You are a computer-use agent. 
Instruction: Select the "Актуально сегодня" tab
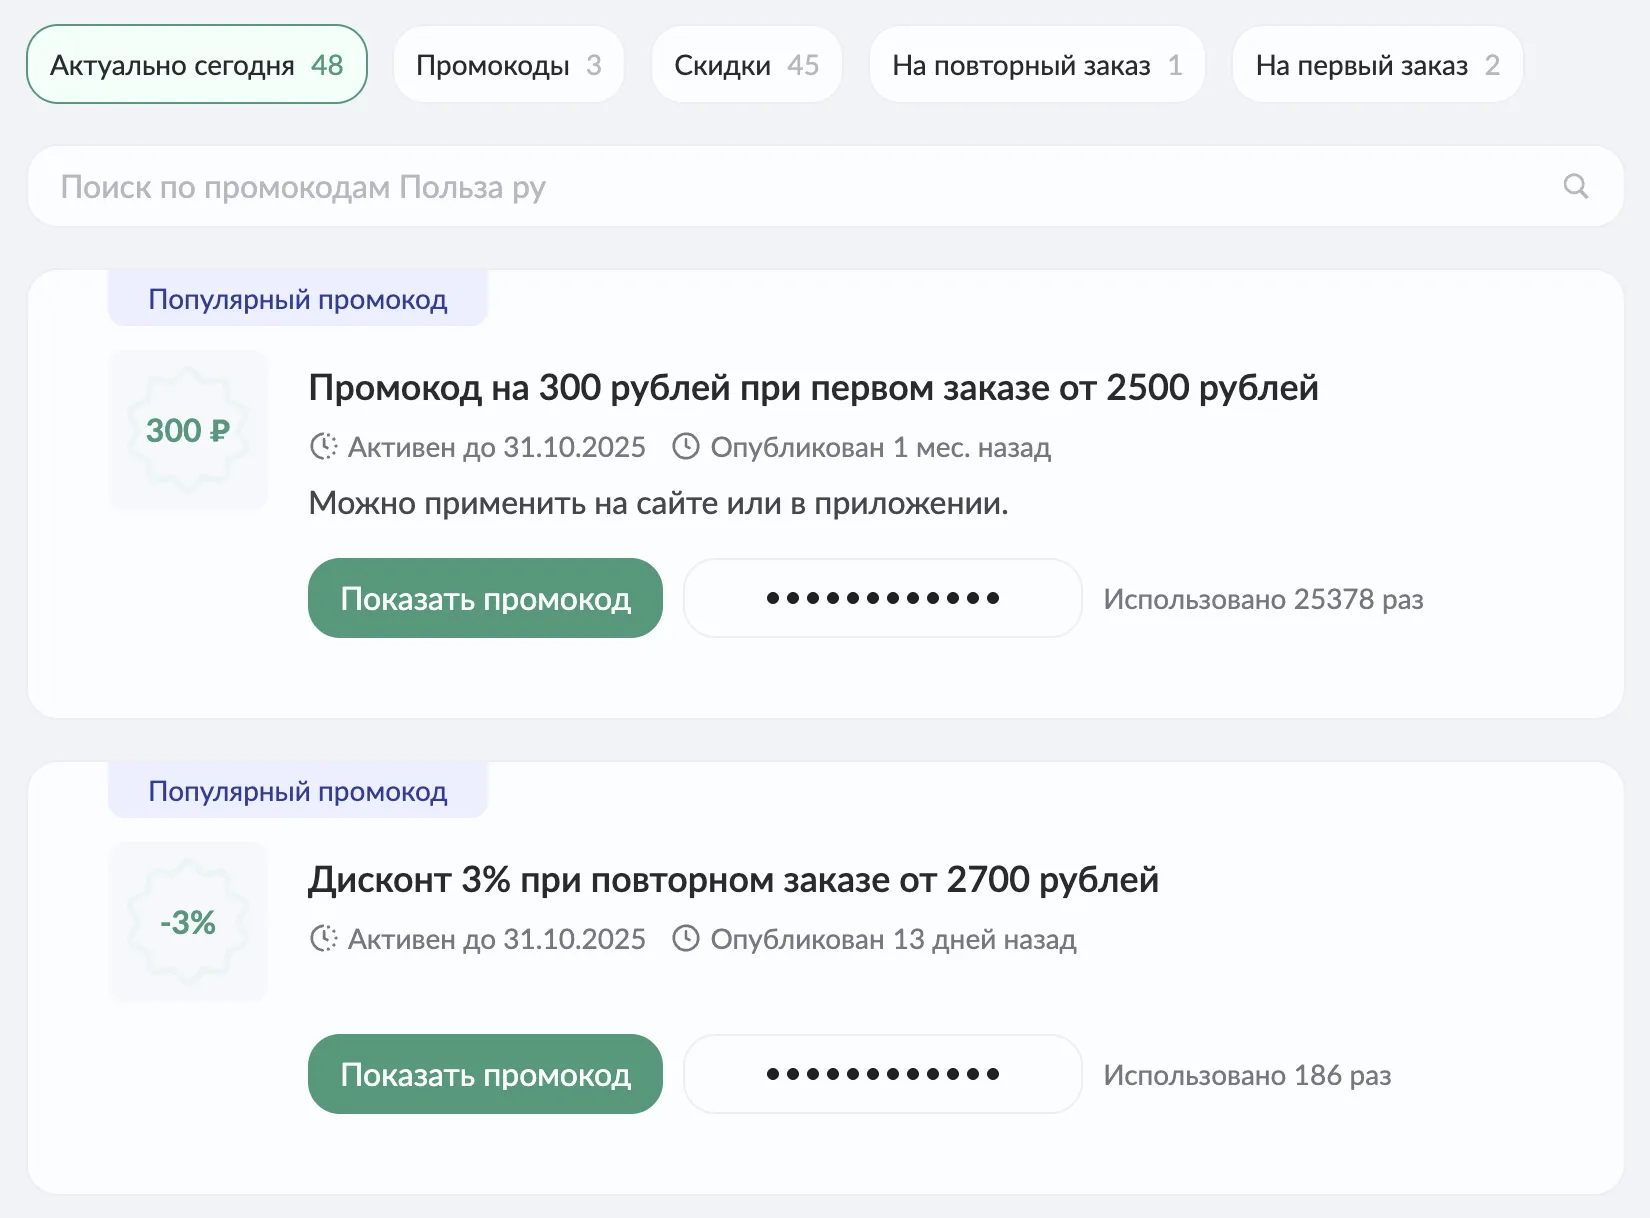point(197,65)
